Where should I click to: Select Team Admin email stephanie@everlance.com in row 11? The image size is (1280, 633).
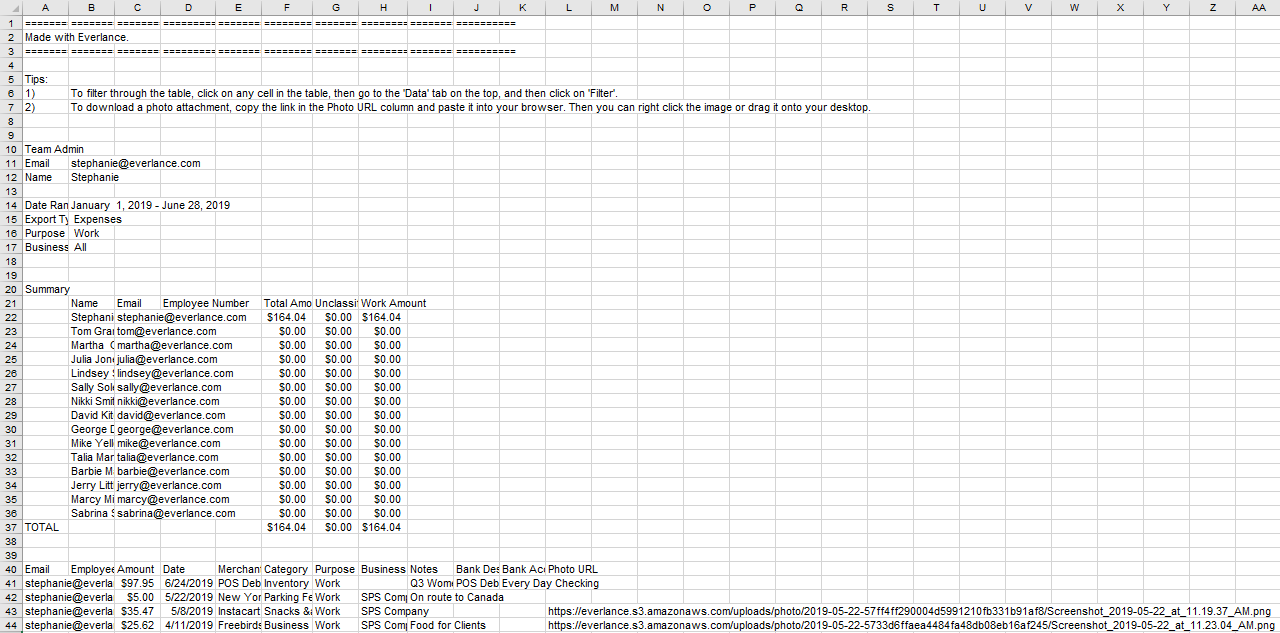[135, 163]
